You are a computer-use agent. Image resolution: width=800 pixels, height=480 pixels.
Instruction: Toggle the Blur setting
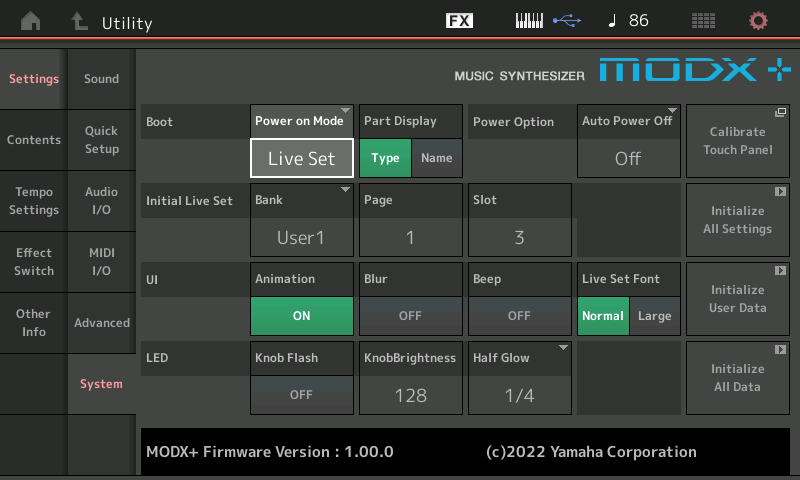pos(410,315)
